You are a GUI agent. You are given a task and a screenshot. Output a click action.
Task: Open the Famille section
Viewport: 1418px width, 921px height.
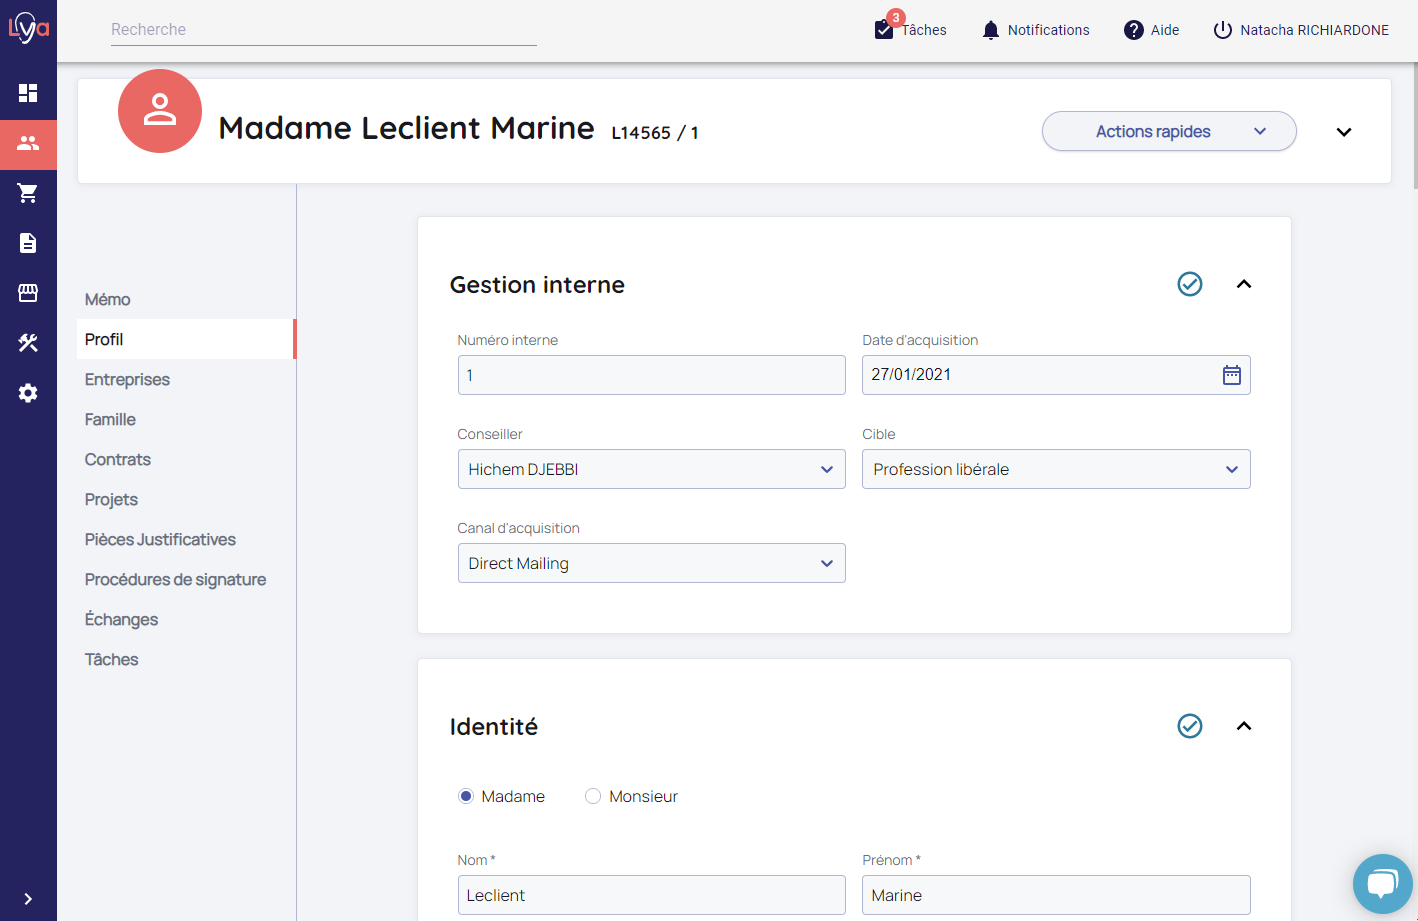tap(110, 419)
